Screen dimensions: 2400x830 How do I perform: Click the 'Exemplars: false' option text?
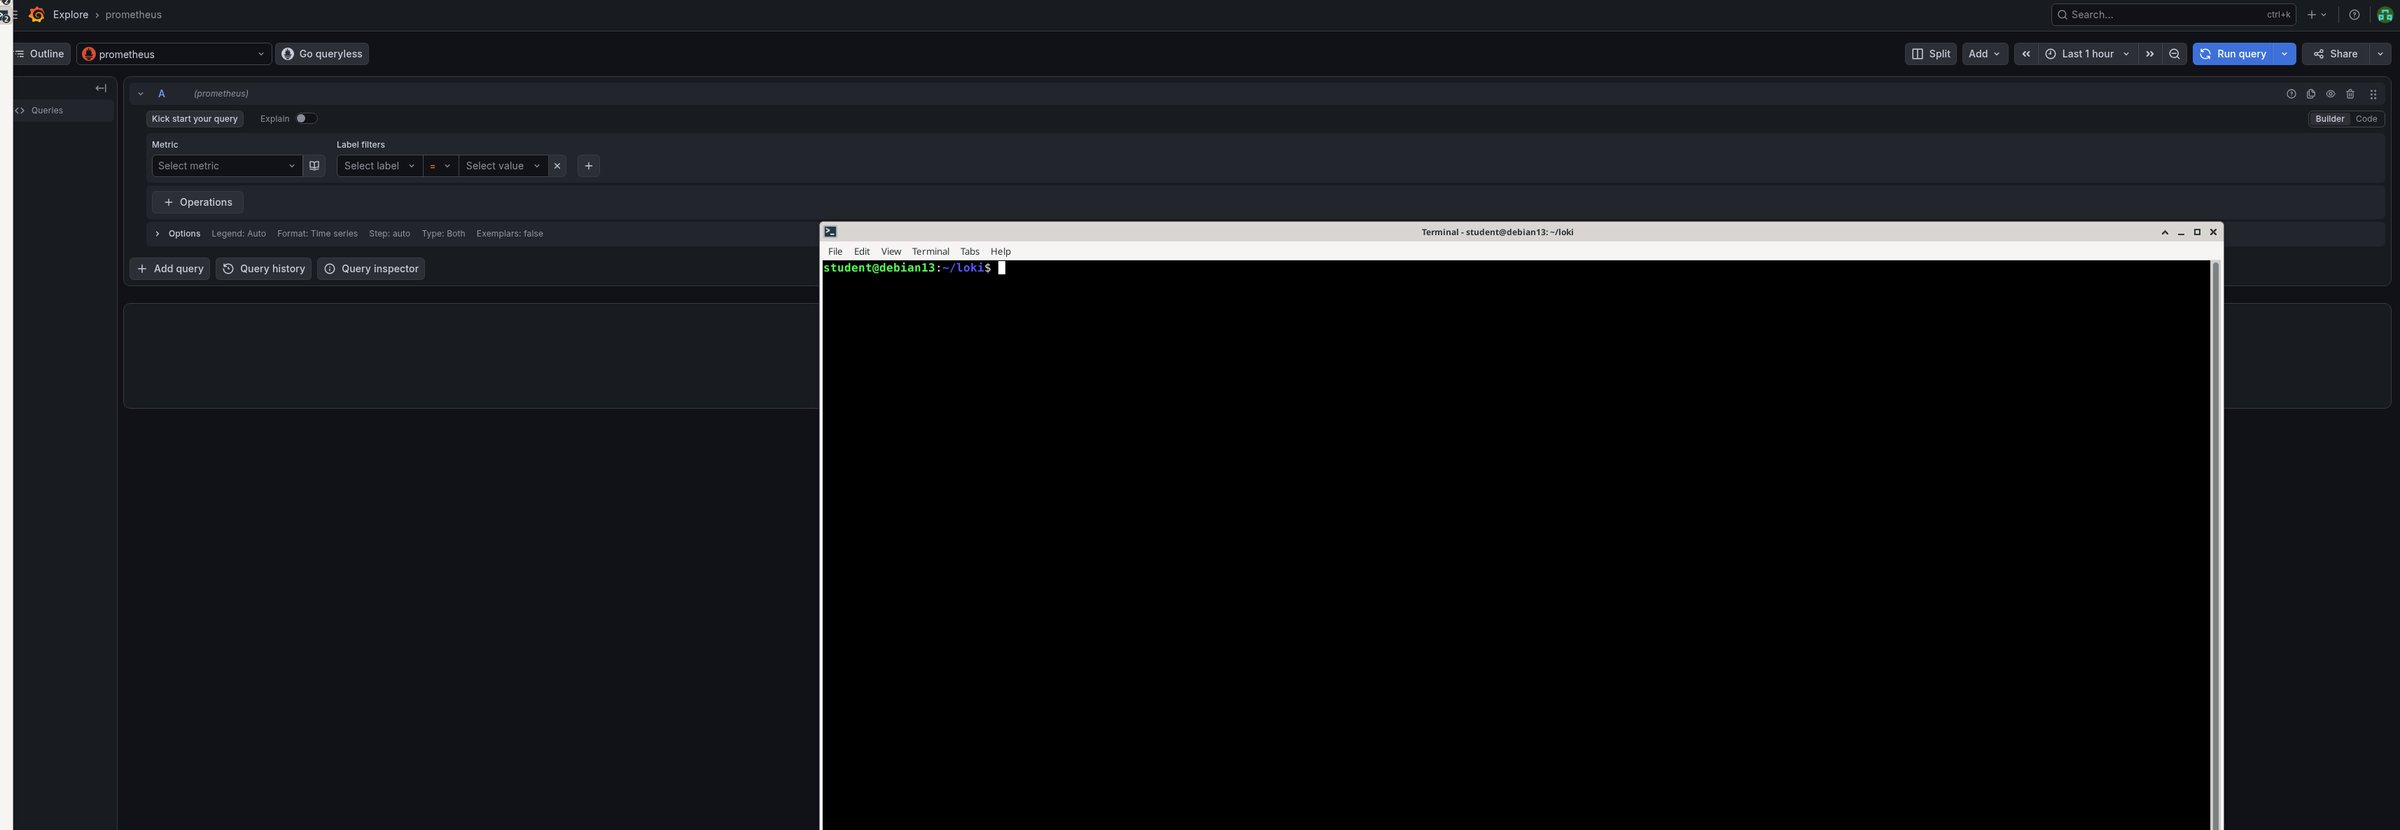pyautogui.click(x=510, y=233)
